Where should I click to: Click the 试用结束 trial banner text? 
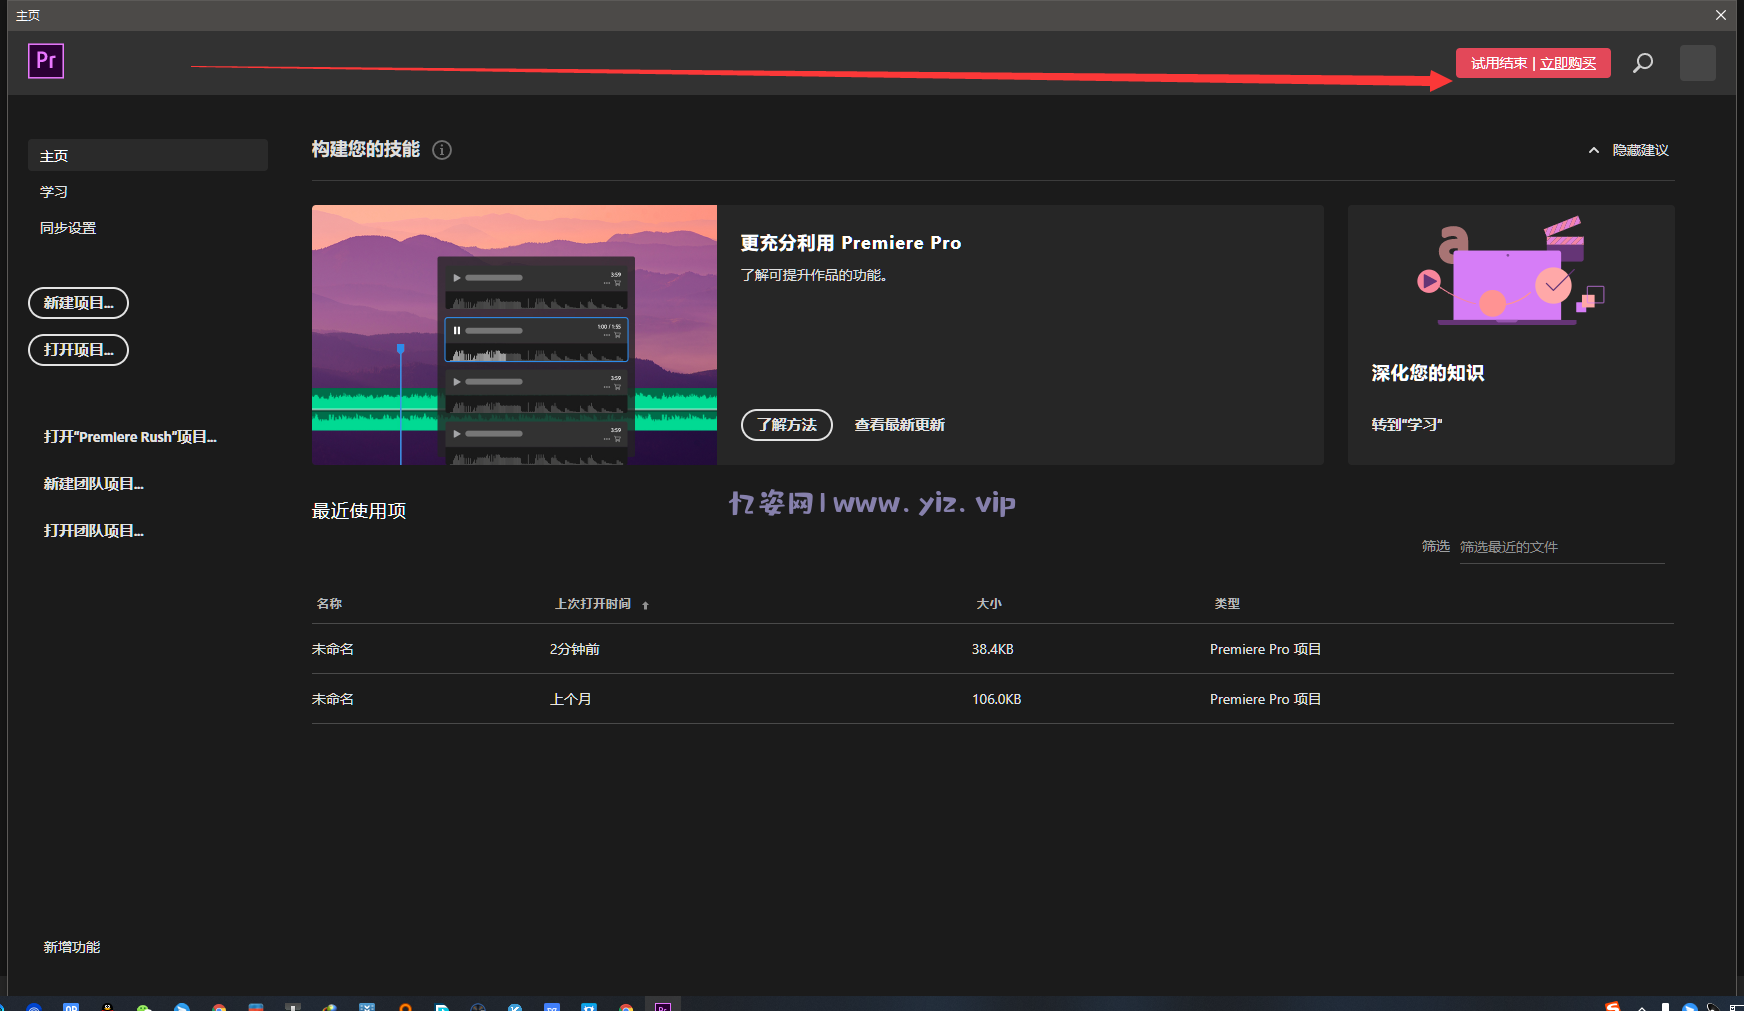[1499, 63]
